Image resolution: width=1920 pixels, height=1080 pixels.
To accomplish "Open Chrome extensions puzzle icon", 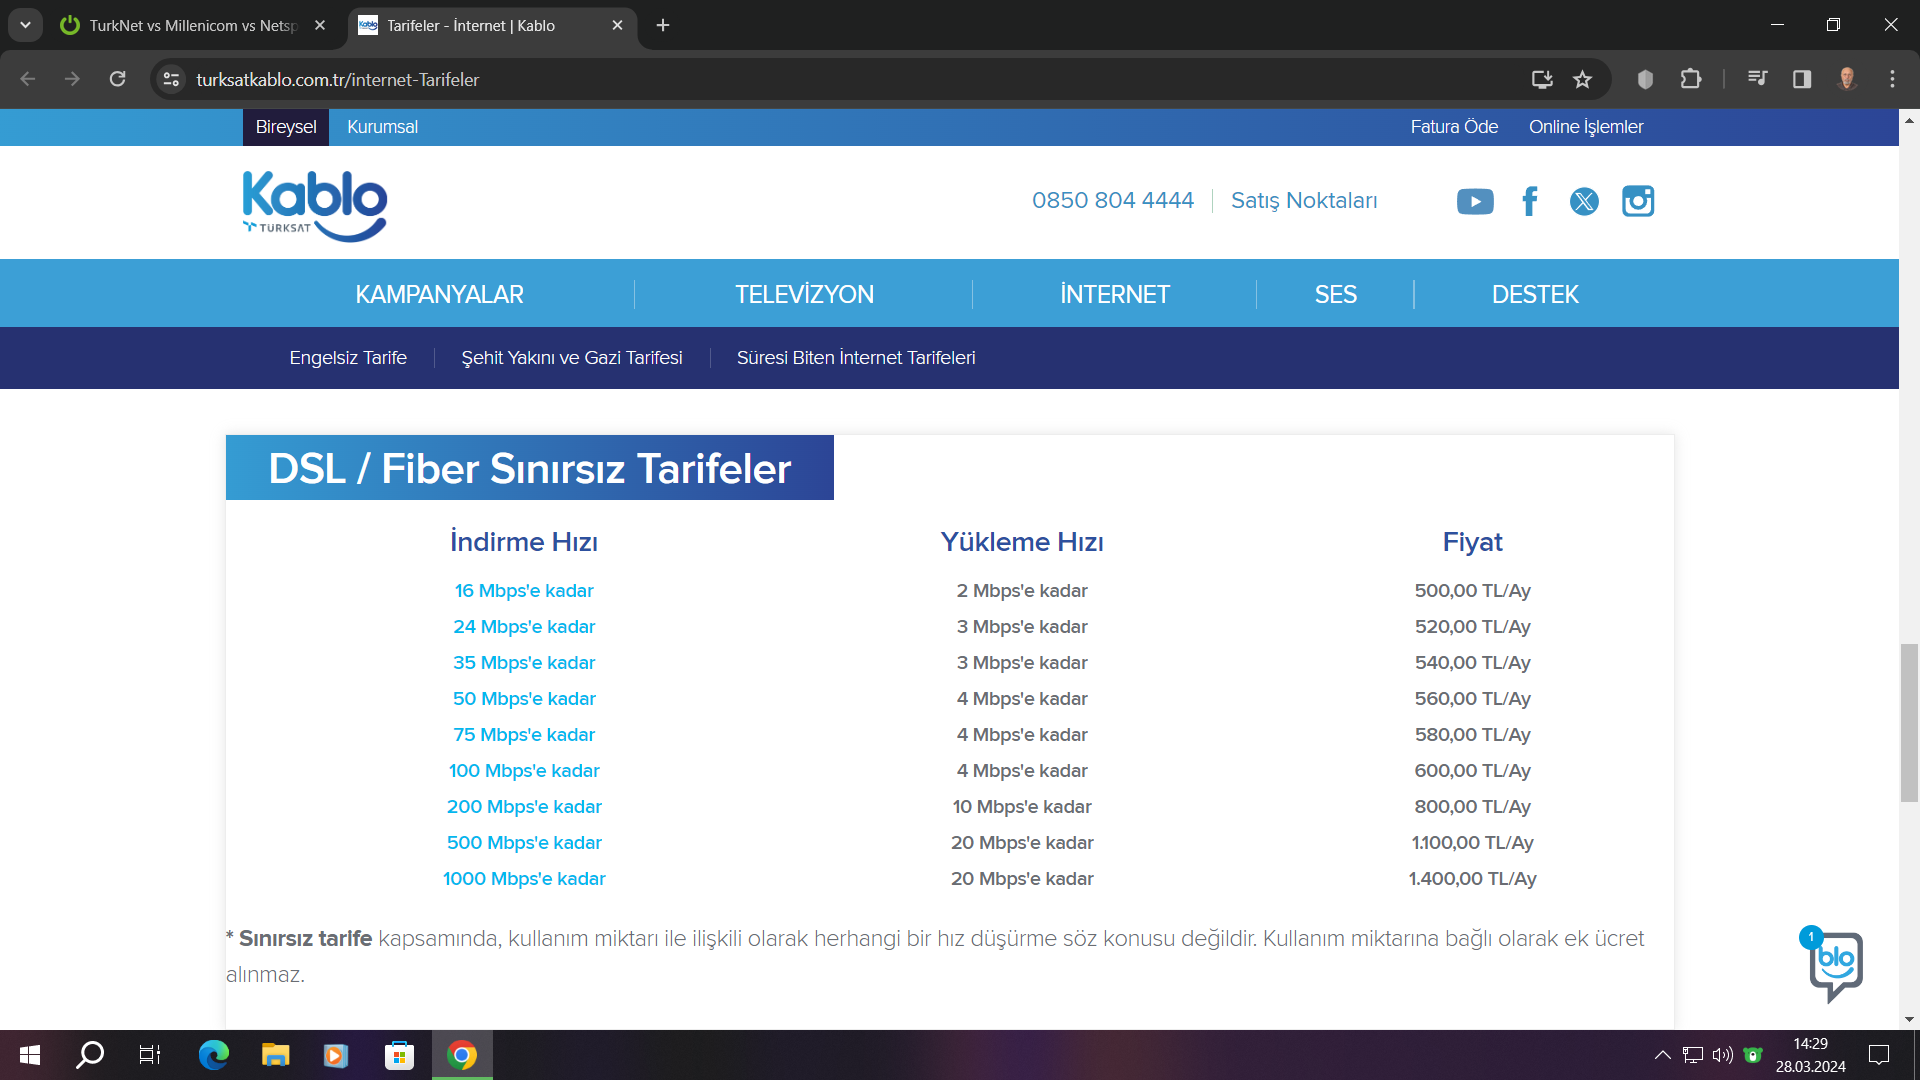I will coord(1691,79).
